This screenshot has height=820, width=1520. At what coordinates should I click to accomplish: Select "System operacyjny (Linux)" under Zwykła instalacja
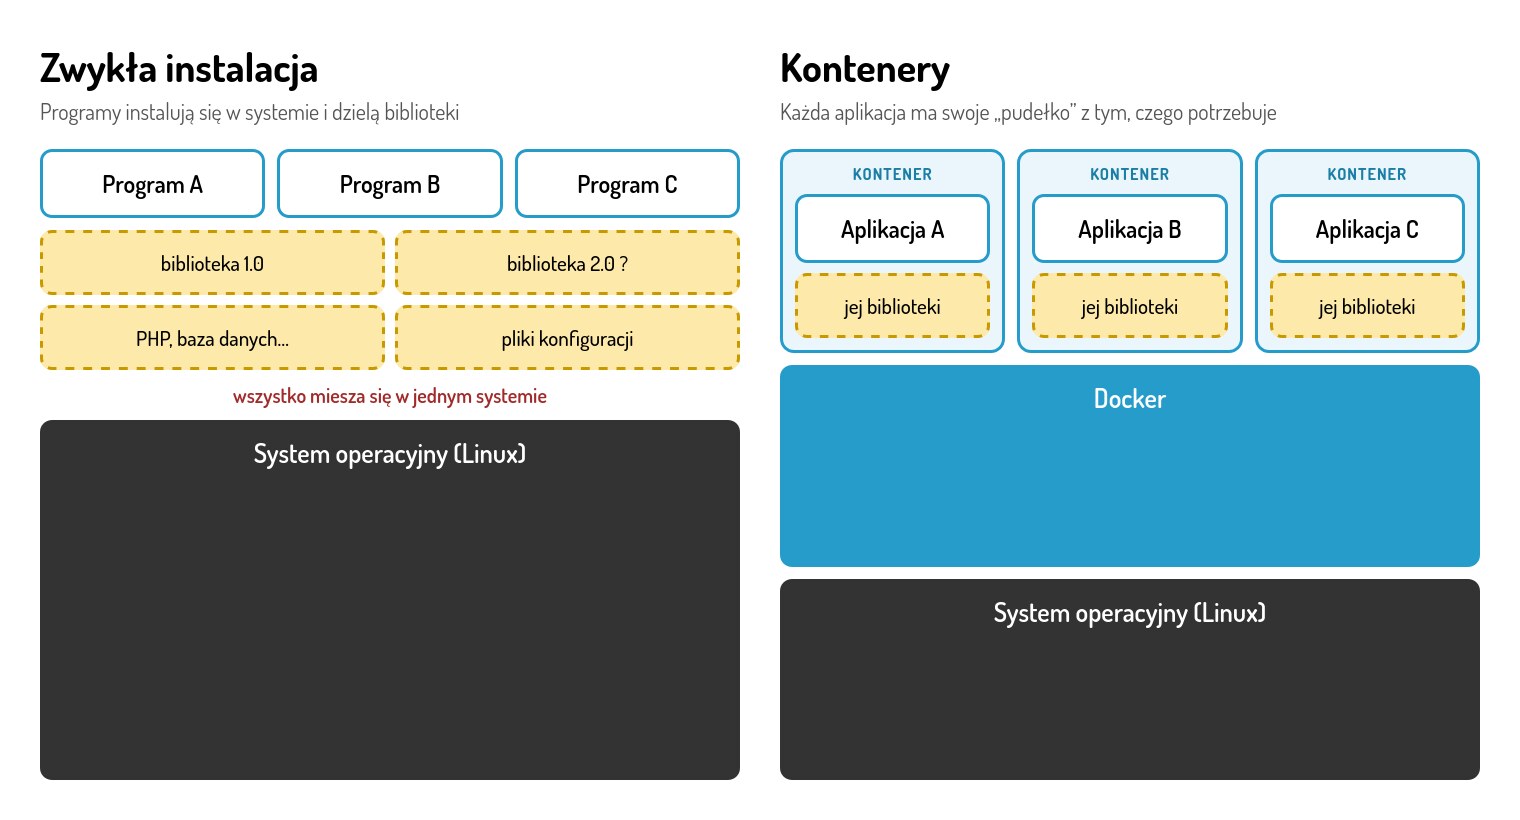tap(390, 600)
